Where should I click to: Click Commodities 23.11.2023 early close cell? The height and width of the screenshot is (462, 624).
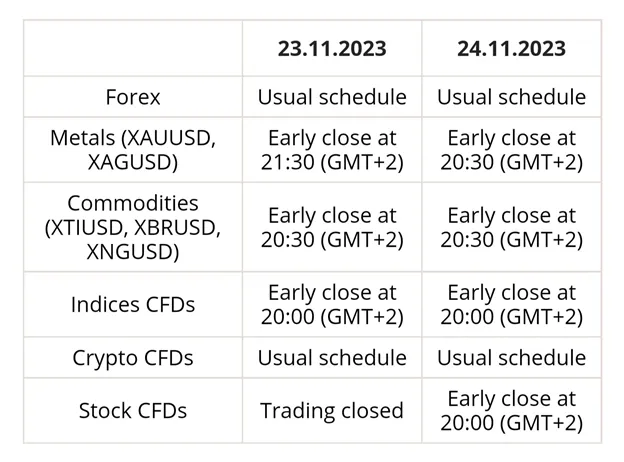pos(332,227)
